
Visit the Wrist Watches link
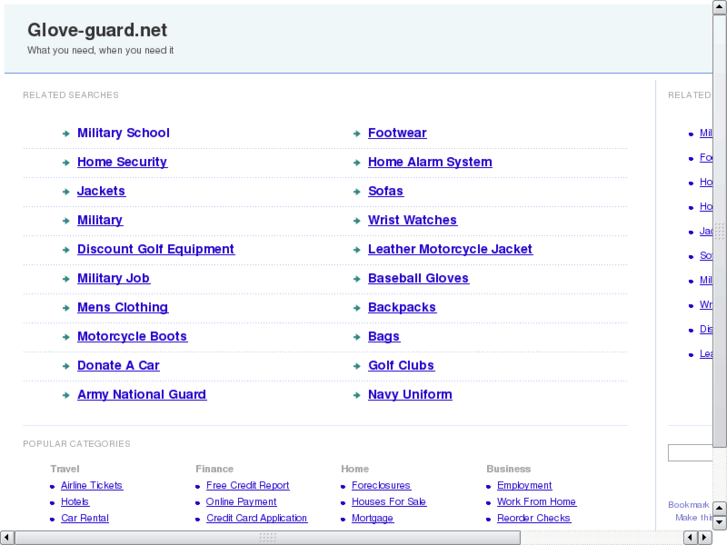(412, 220)
